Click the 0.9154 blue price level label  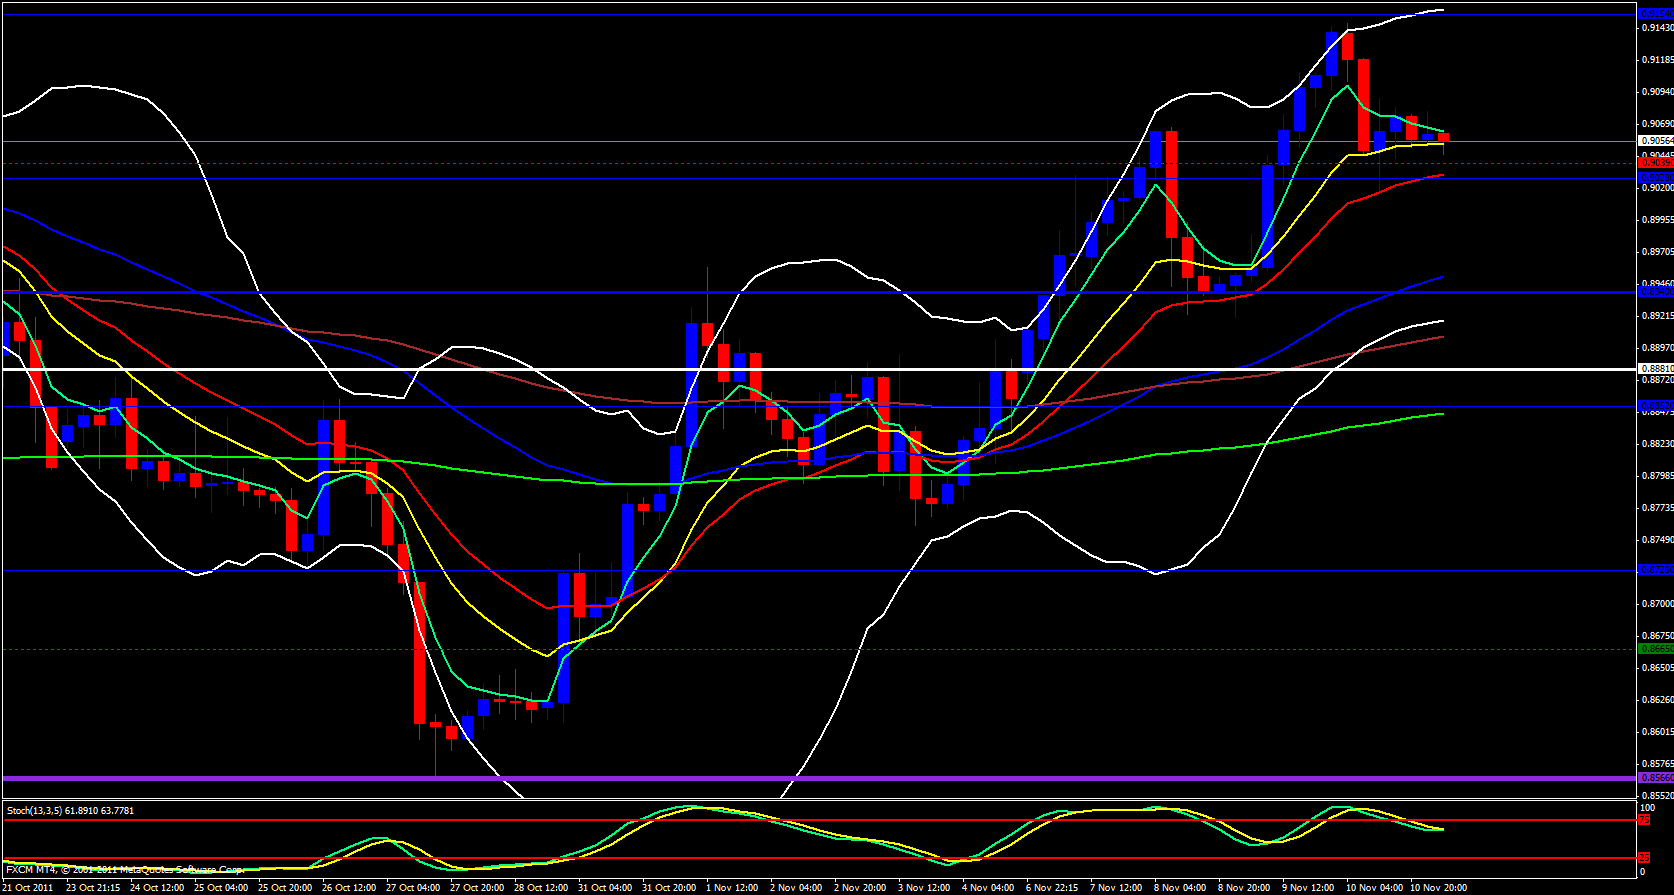click(1655, 14)
